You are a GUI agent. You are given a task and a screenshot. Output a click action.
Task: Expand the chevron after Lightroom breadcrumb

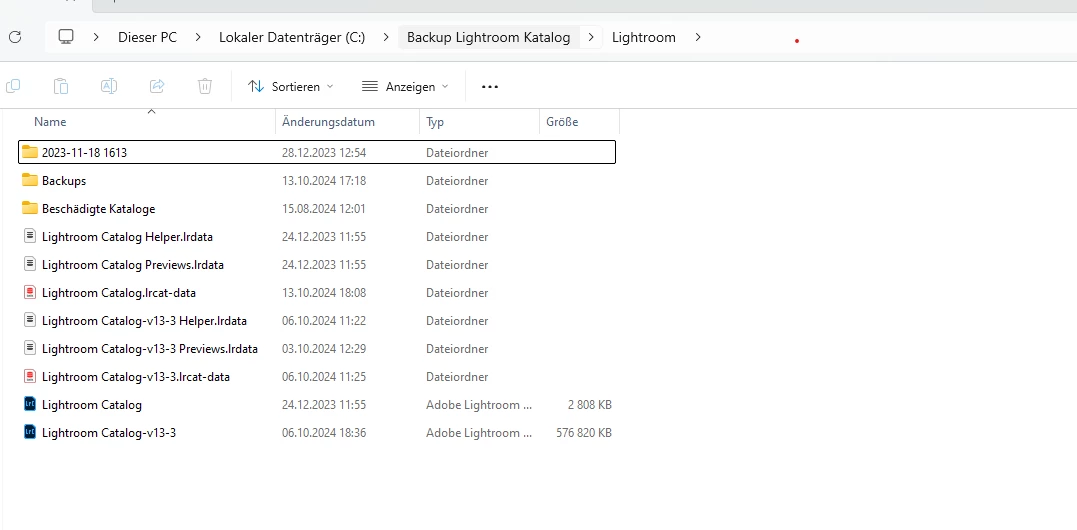(x=698, y=37)
